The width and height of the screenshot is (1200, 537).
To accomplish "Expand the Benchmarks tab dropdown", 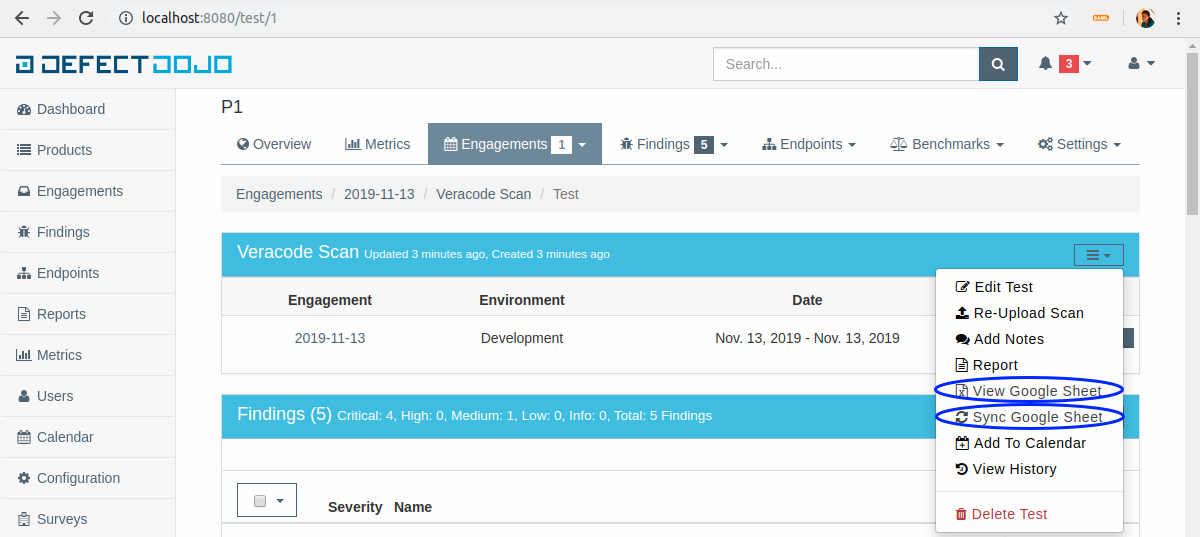I will click(946, 144).
